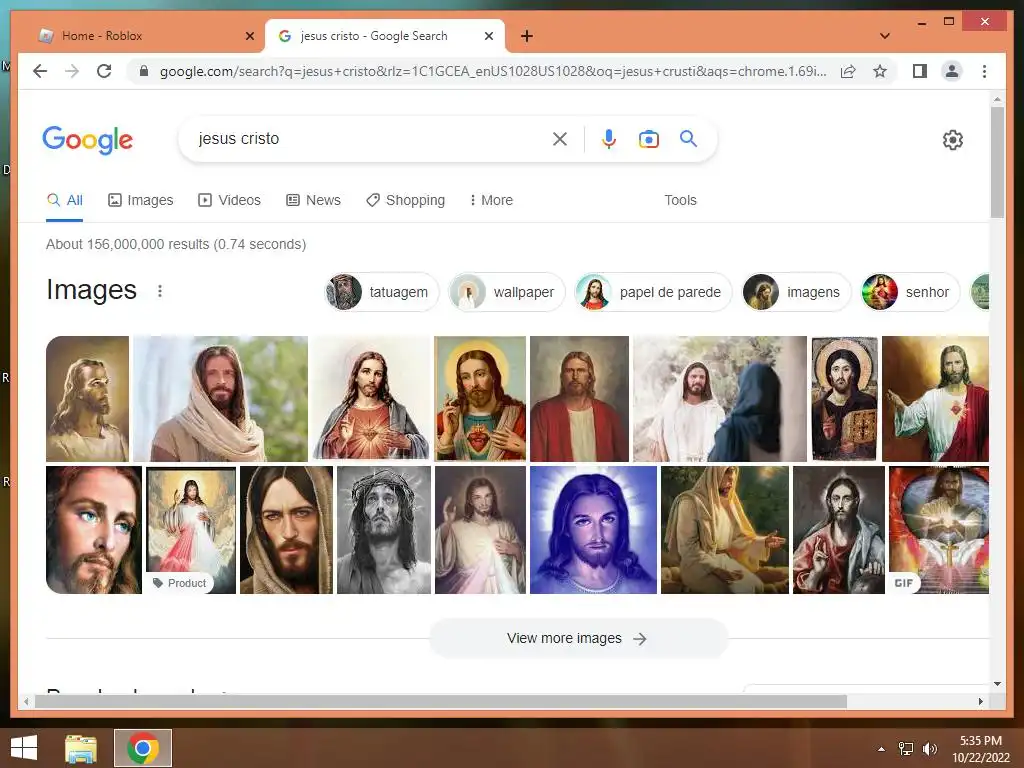This screenshot has width=1024, height=768.
Task: Open Google quick settings gear
Action: pyautogui.click(x=952, y=140)
